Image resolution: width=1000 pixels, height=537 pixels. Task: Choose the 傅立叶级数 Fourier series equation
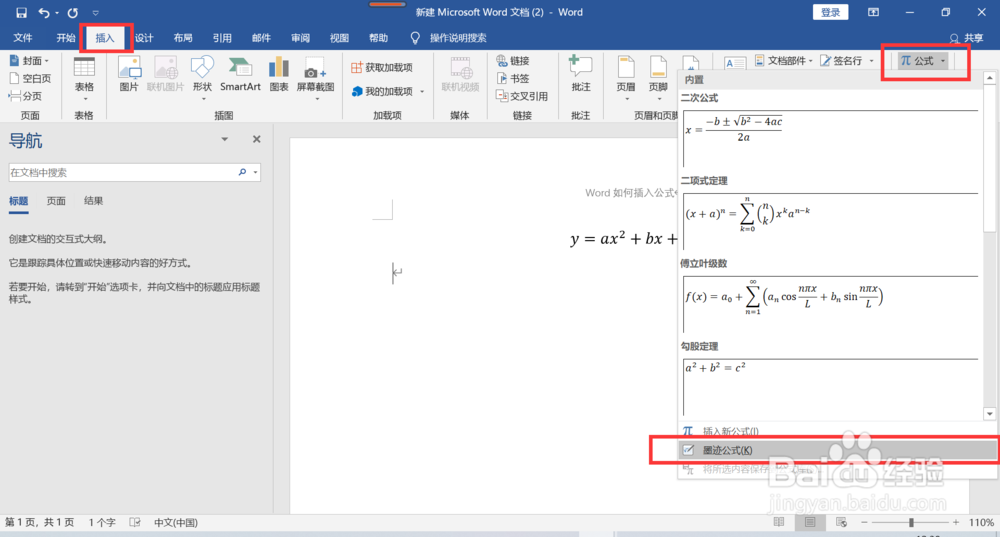[830, 304]
